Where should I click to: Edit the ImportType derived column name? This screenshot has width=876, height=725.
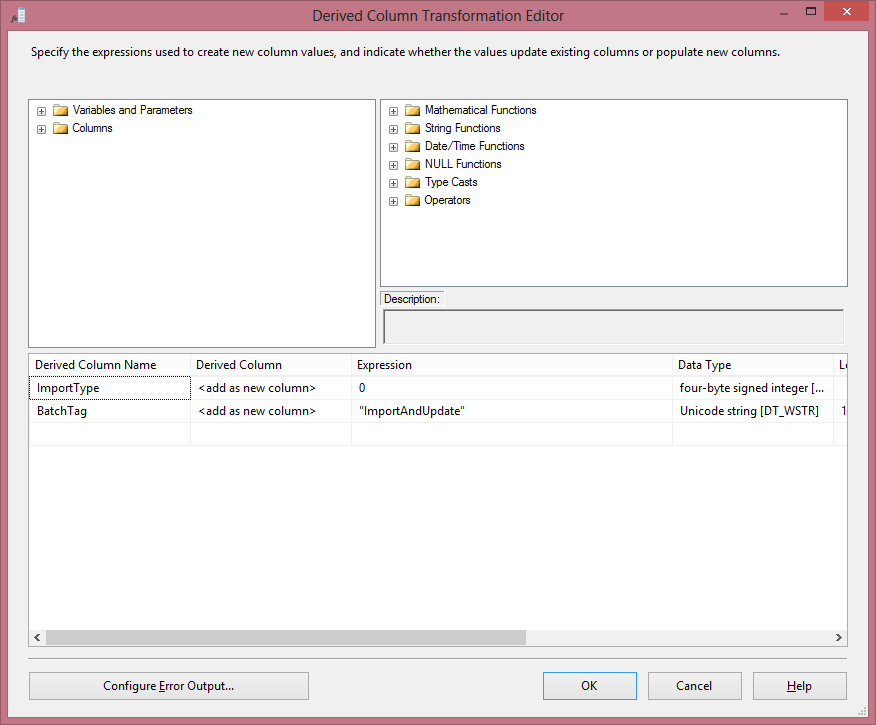pyautogui.click(x=109, y=388)
